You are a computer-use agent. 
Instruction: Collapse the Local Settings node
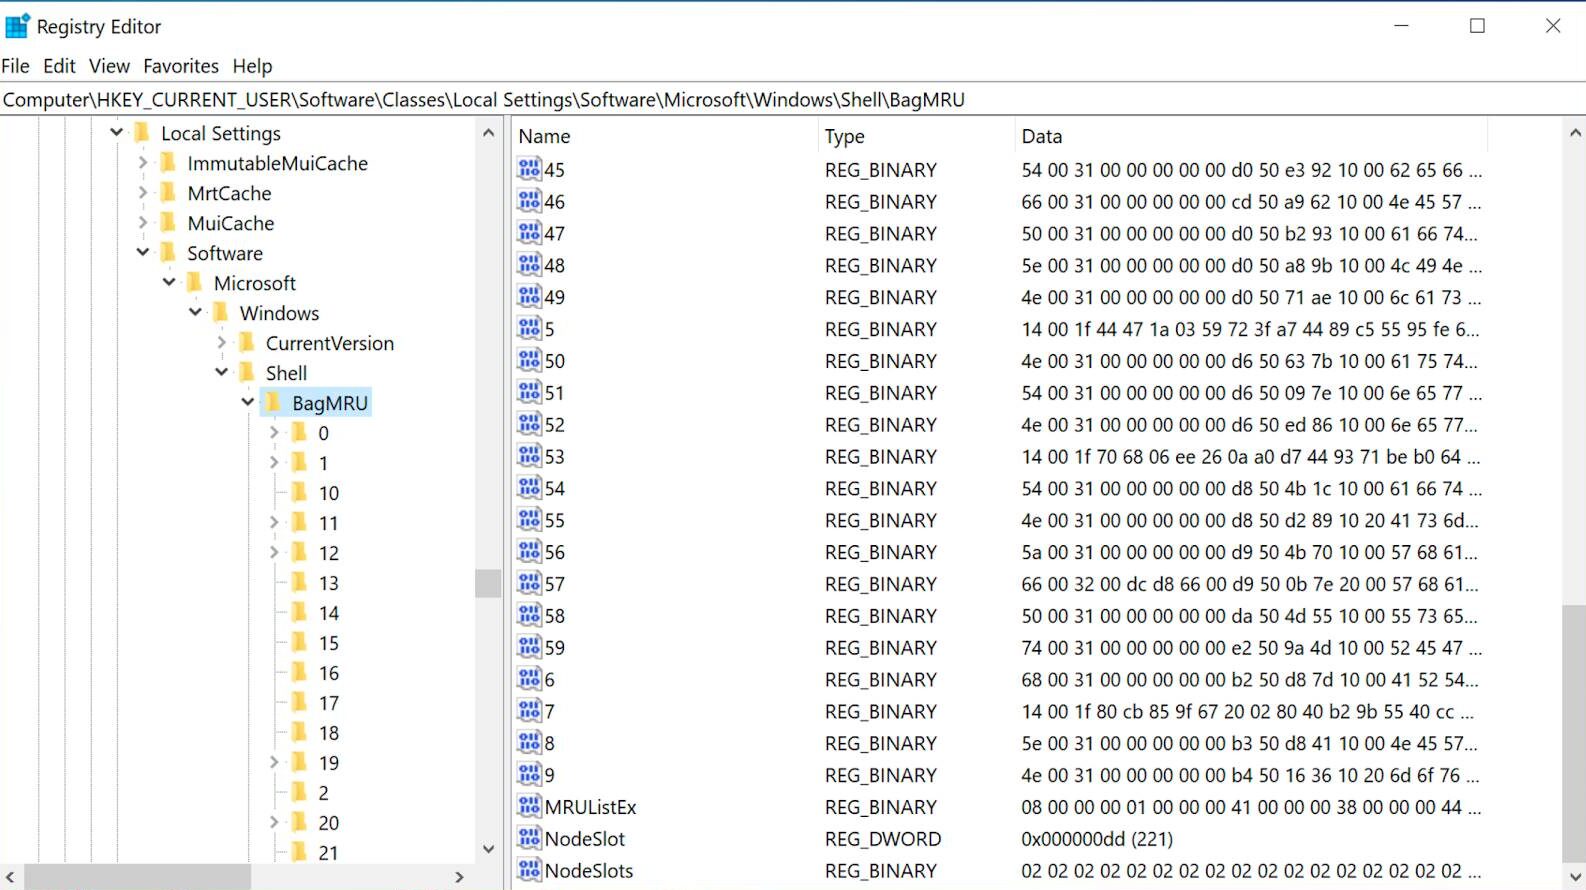click(117, 132)
